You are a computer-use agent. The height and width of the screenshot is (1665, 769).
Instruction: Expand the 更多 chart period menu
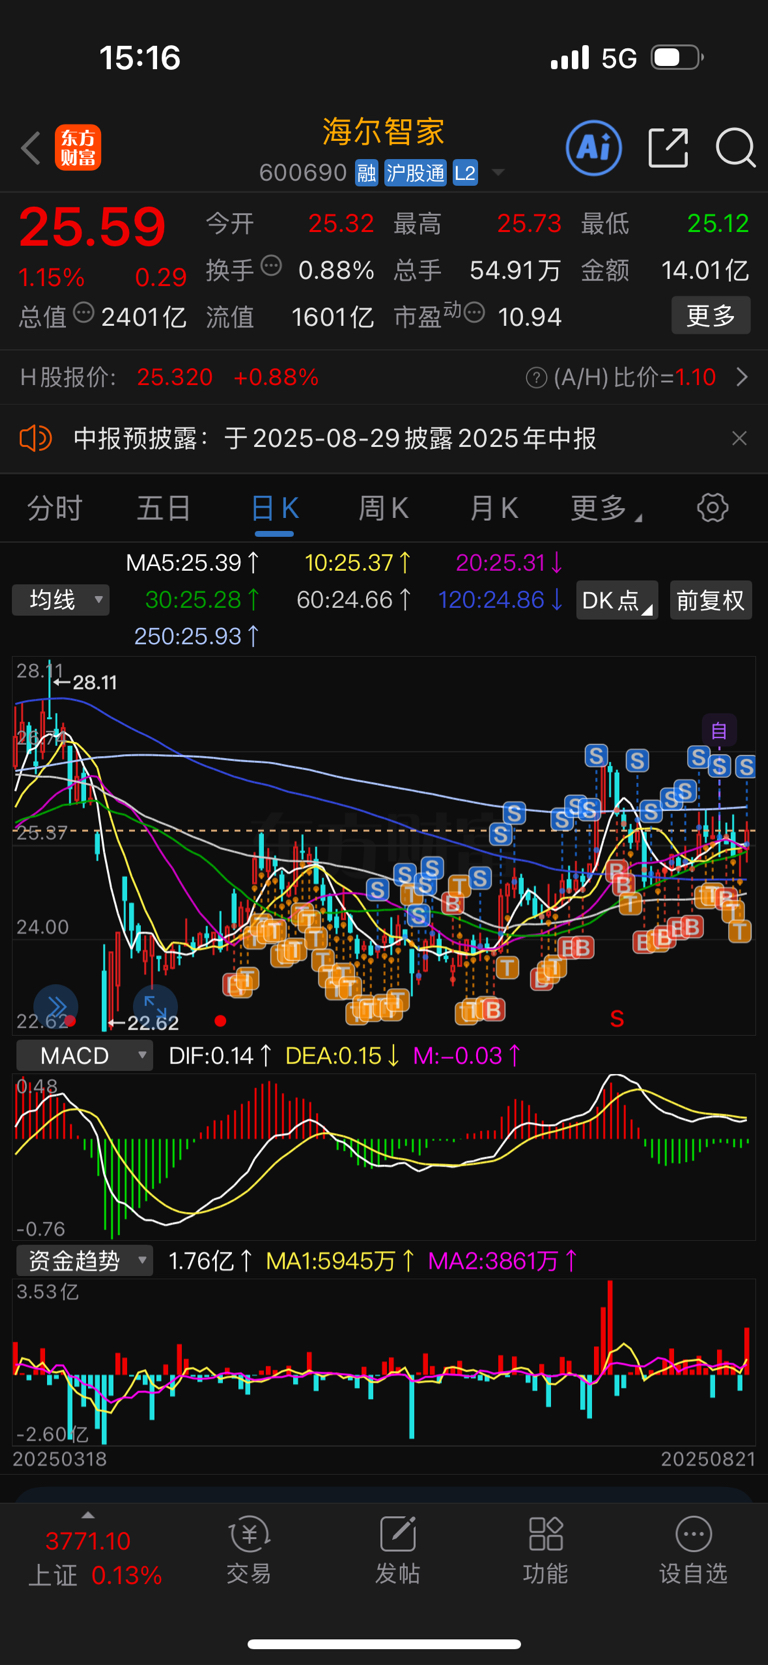click(607, 508)
